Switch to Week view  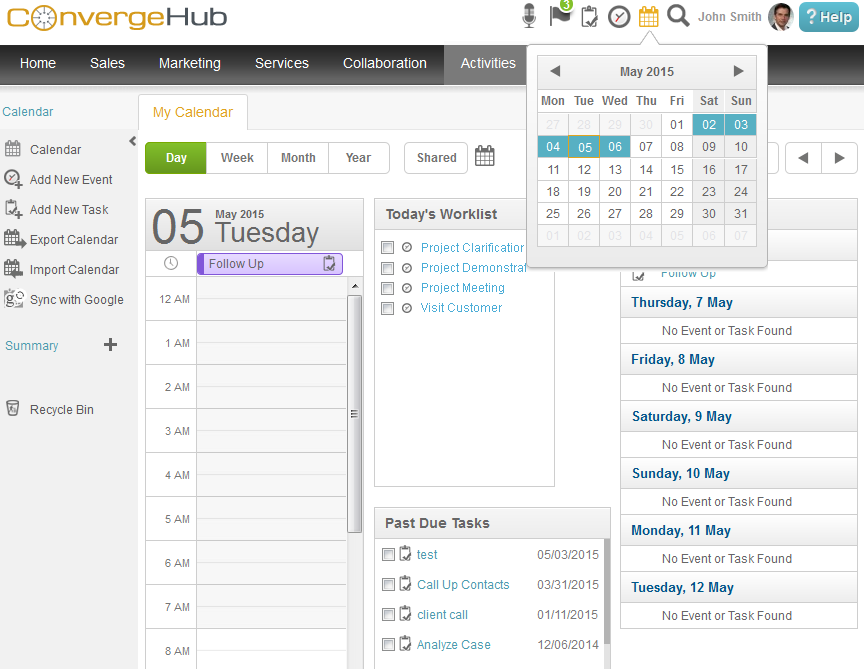click(237, 158)
